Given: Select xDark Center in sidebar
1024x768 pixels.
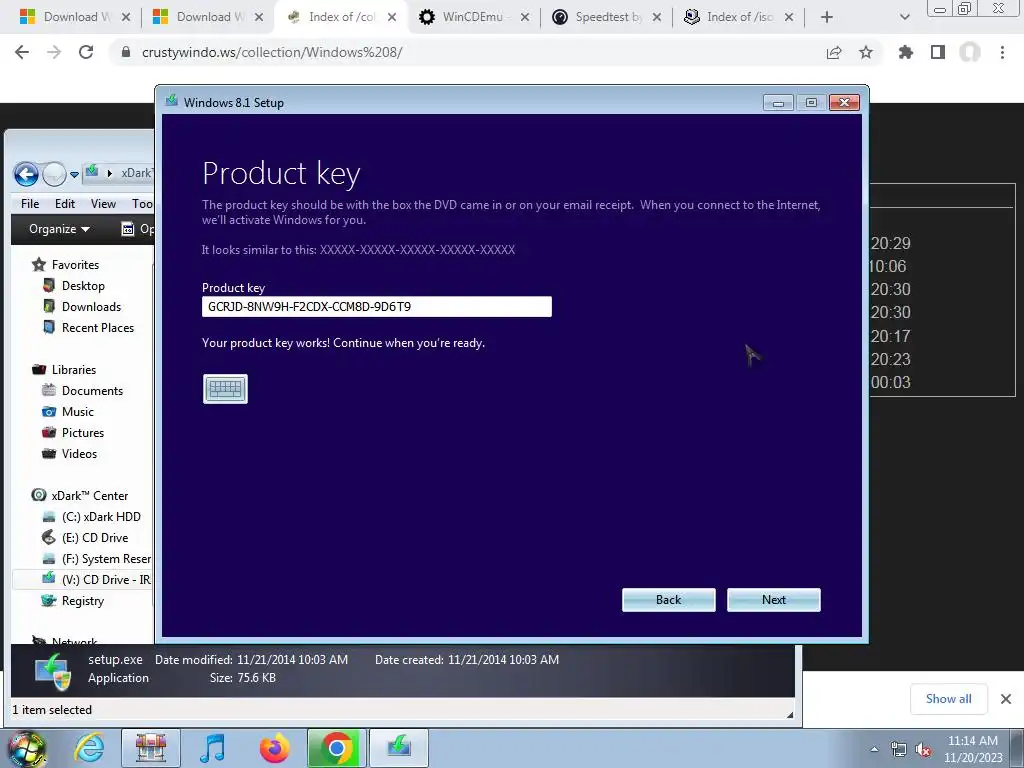Looking at the screenshot, I should pyautogui.click(x=80, y=496).
